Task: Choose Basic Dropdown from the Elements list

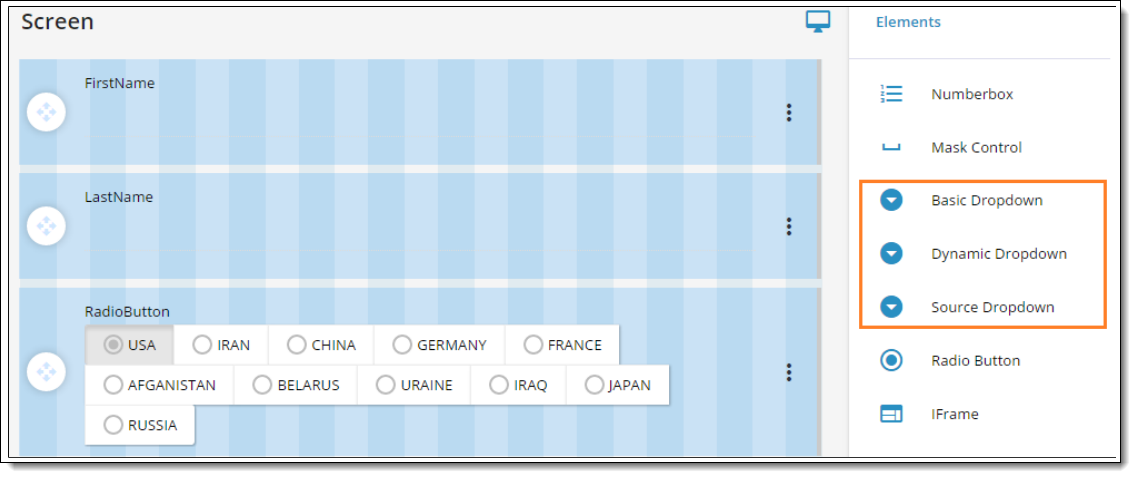Action: click(x=986, y=201)
